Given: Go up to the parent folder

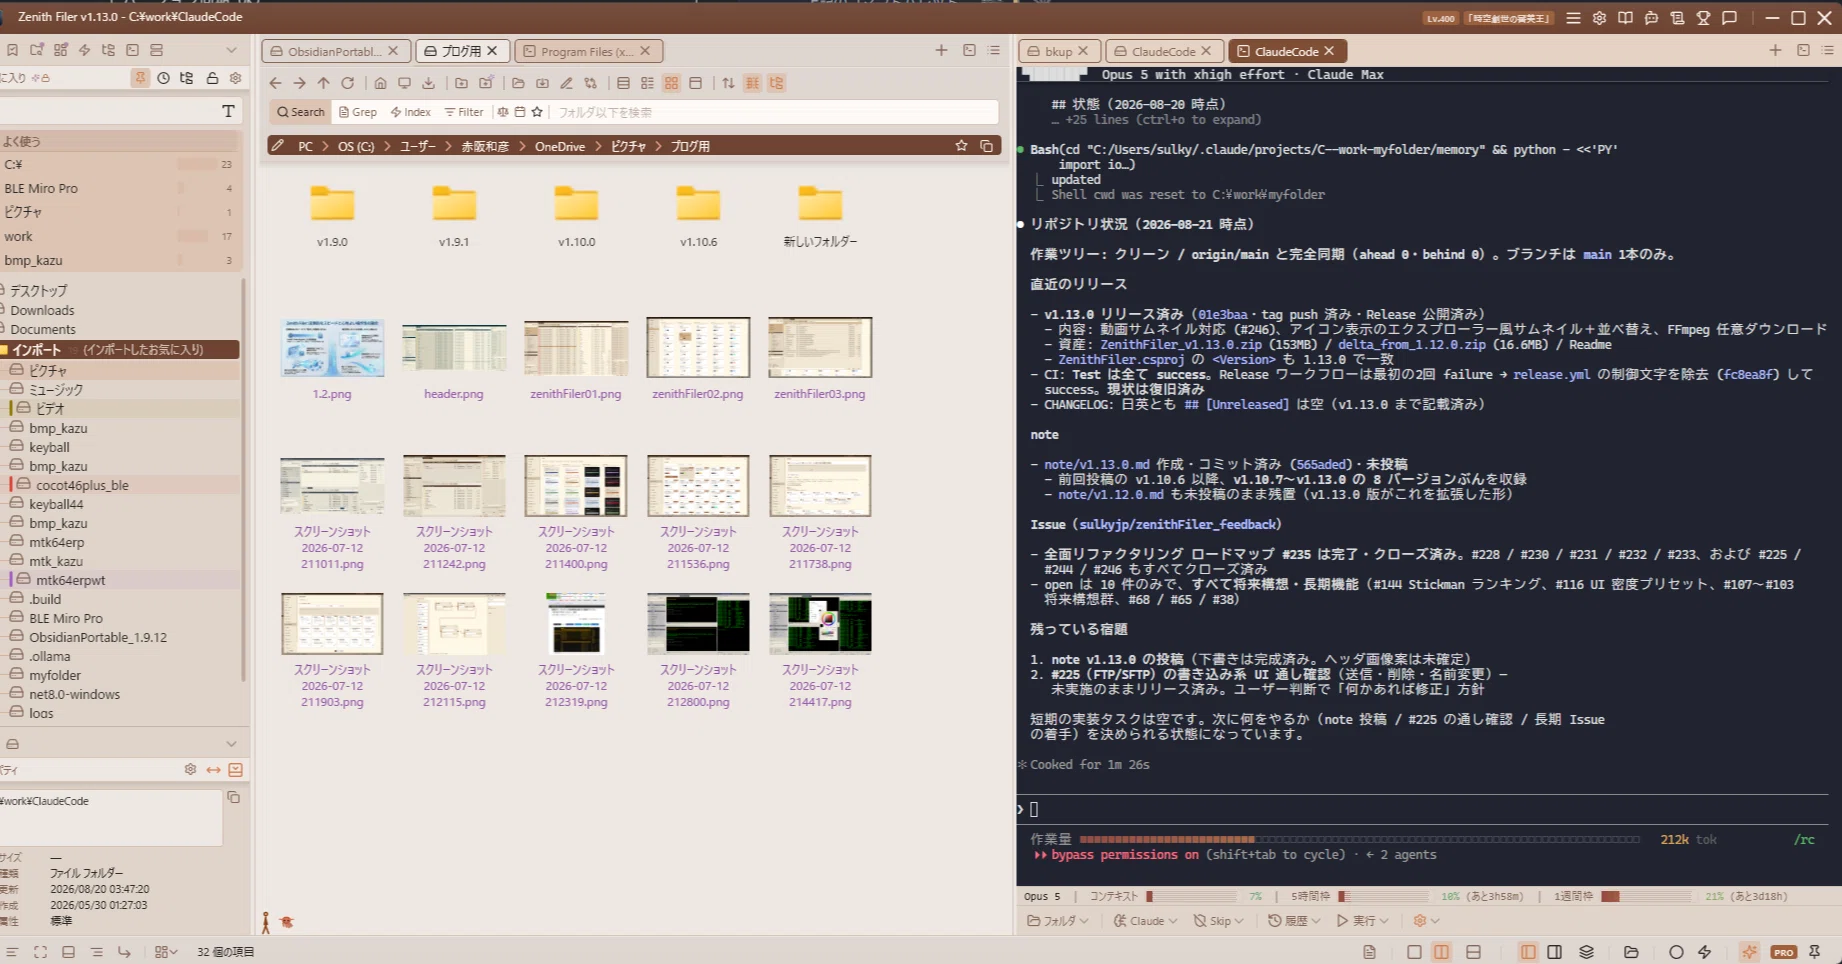Looking at the screenshot, I should tap(323, 83).
